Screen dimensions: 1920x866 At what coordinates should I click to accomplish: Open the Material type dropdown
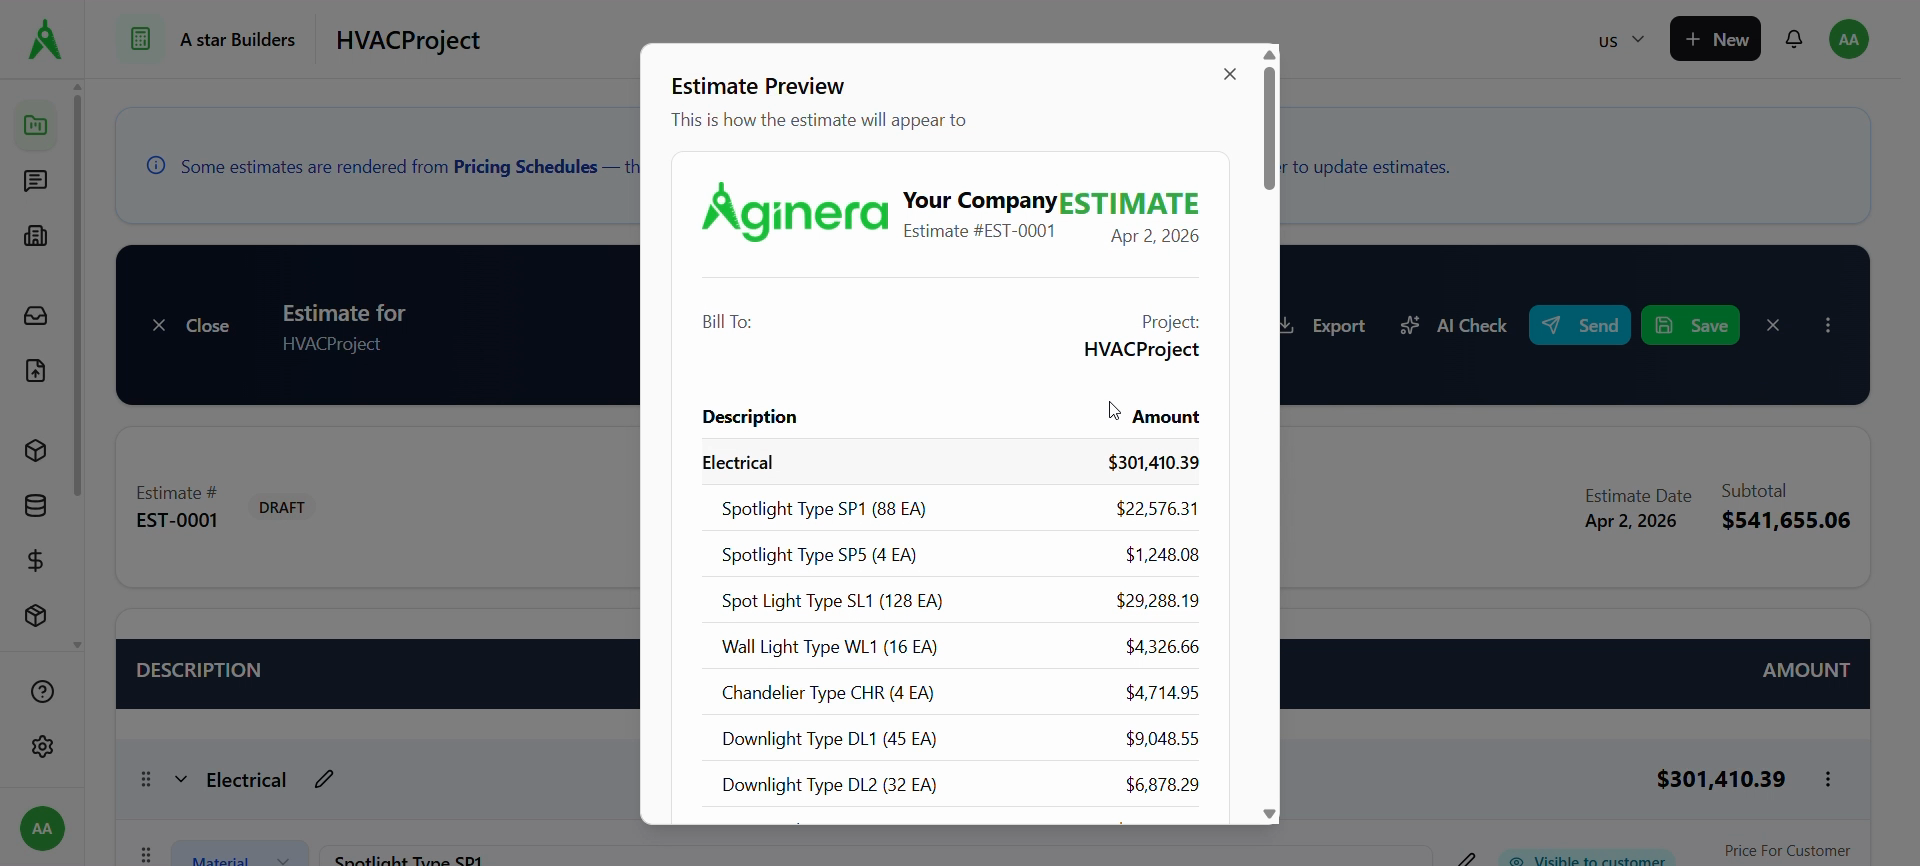pos(240,858)
